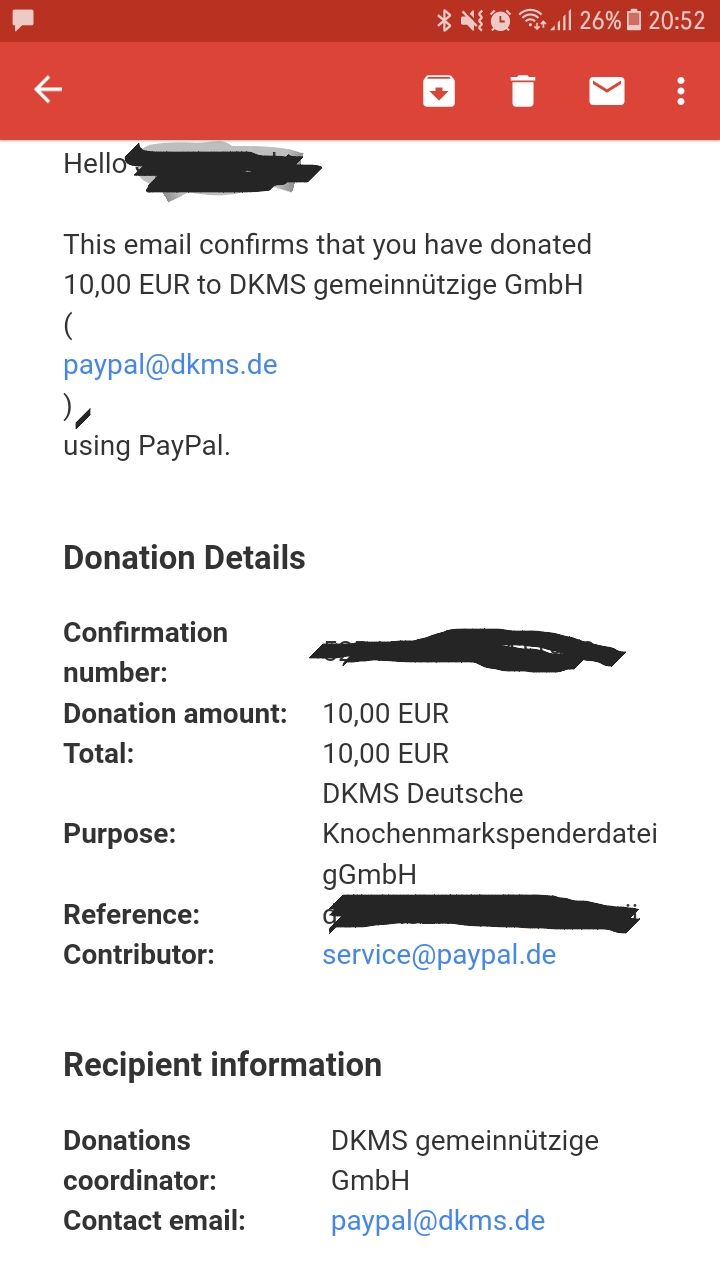Tap the Bluetooth icon in status bar

tap(445, 20)
